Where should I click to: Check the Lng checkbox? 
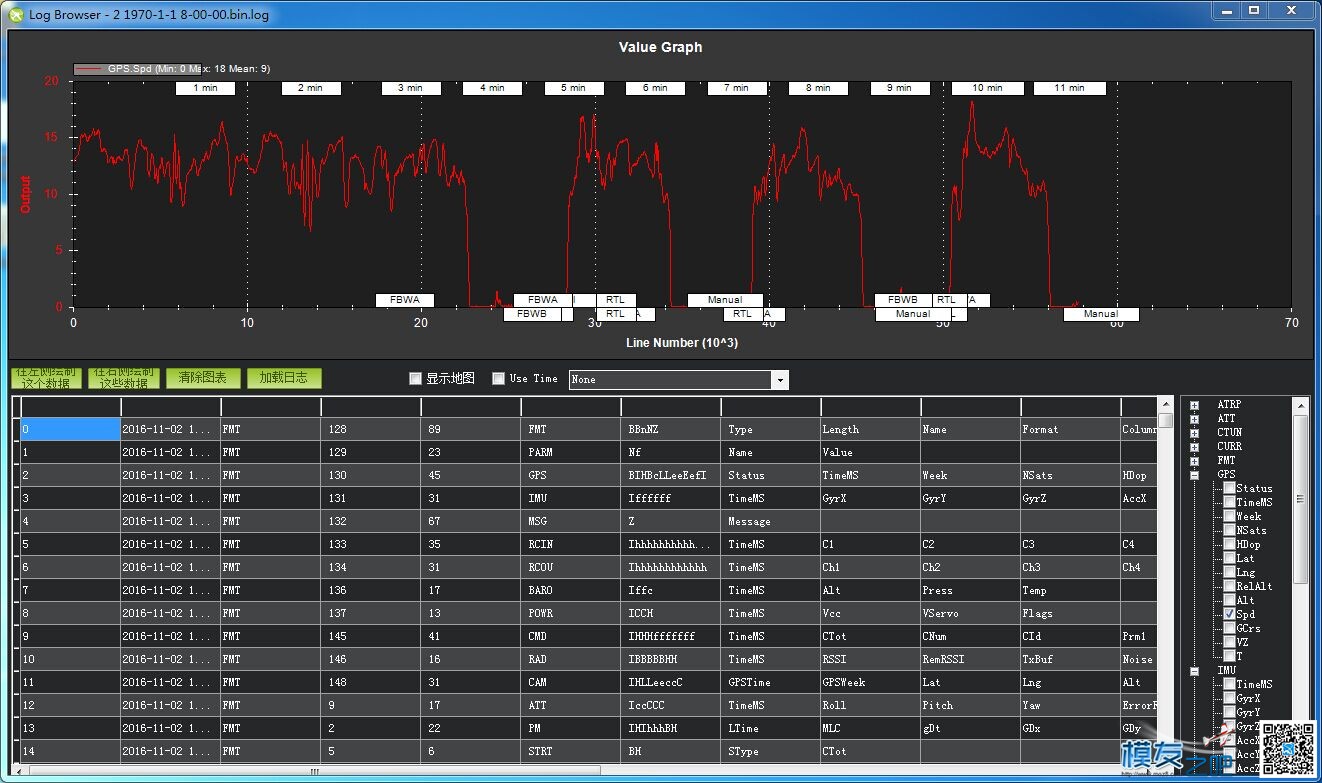click(1229, 572)
